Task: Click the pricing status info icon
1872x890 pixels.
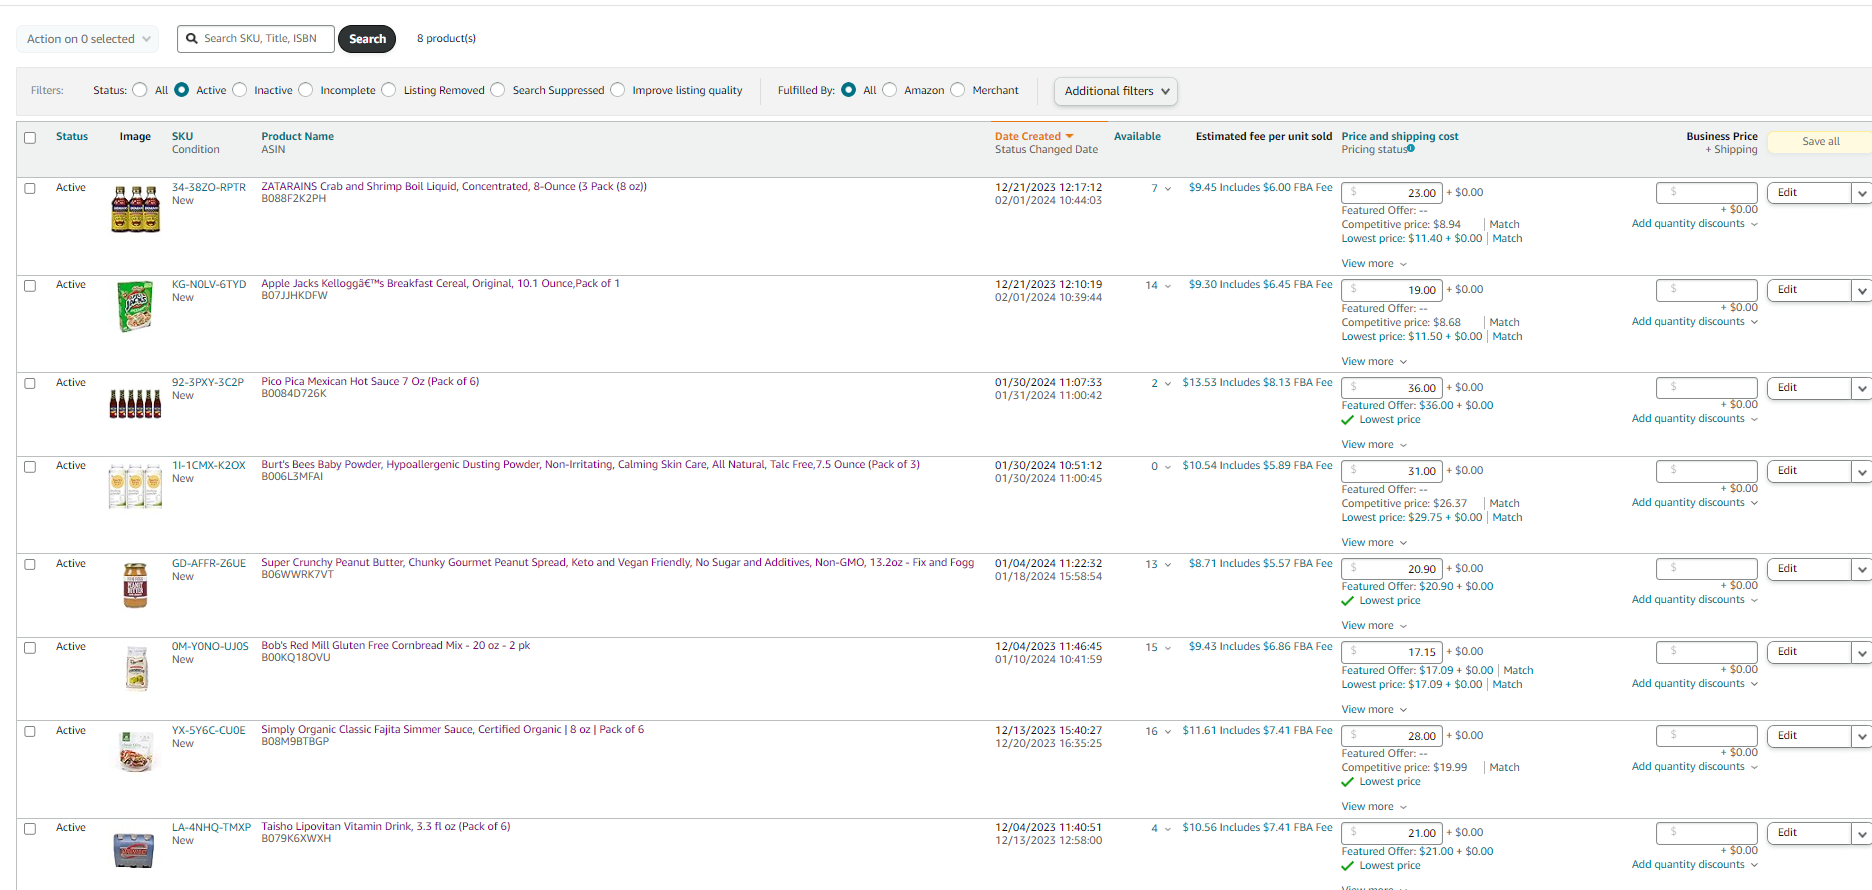Action: click(x=1411, y=149)
